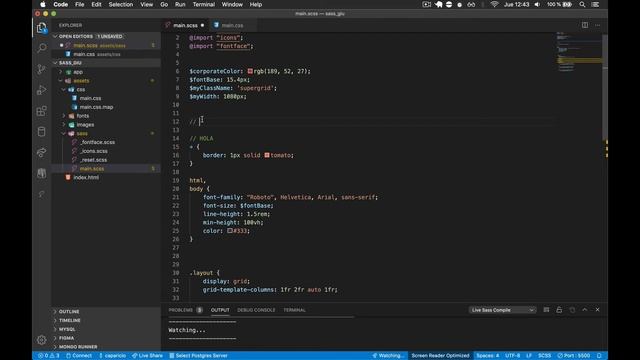
Task: Toggle output auto-scroll lock icon
Action: tap(559, 310)
